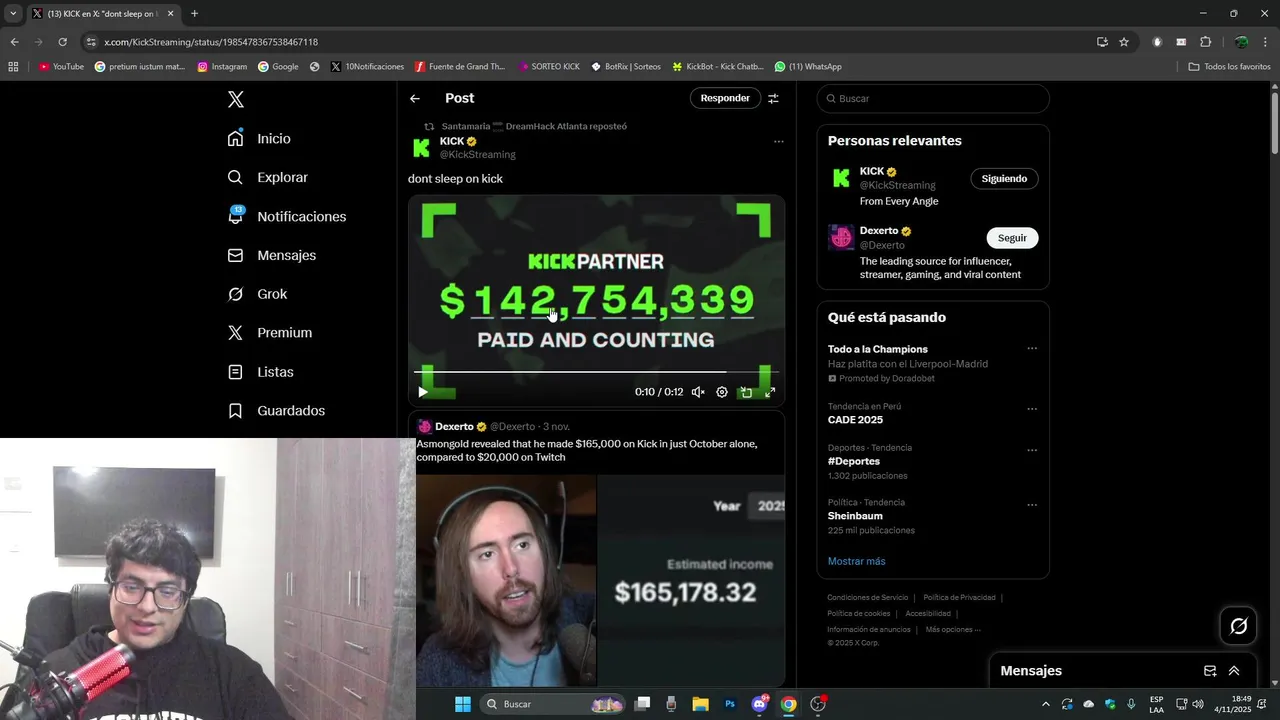Enable picture-in-picture for the video
This screenshot has height=720, width=1280.
pos(746,392)
